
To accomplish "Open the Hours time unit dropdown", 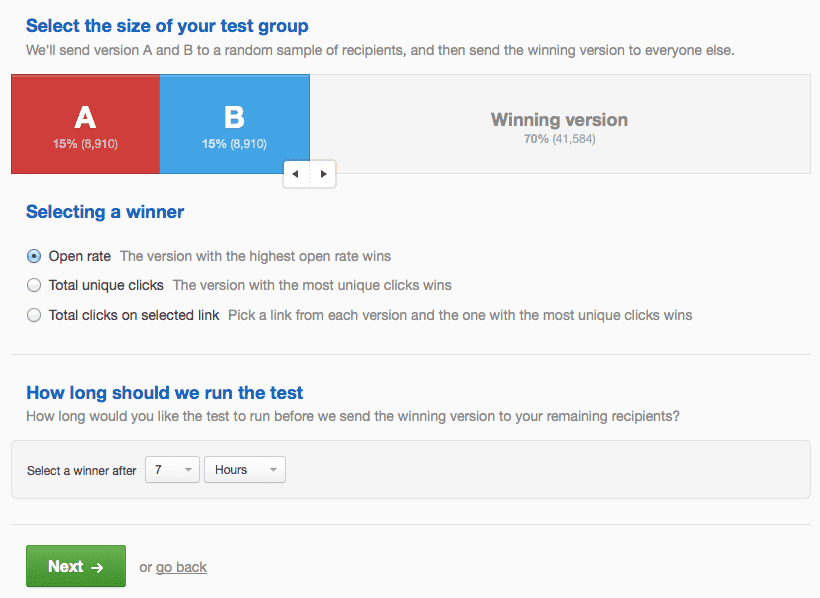I will 244,469.
